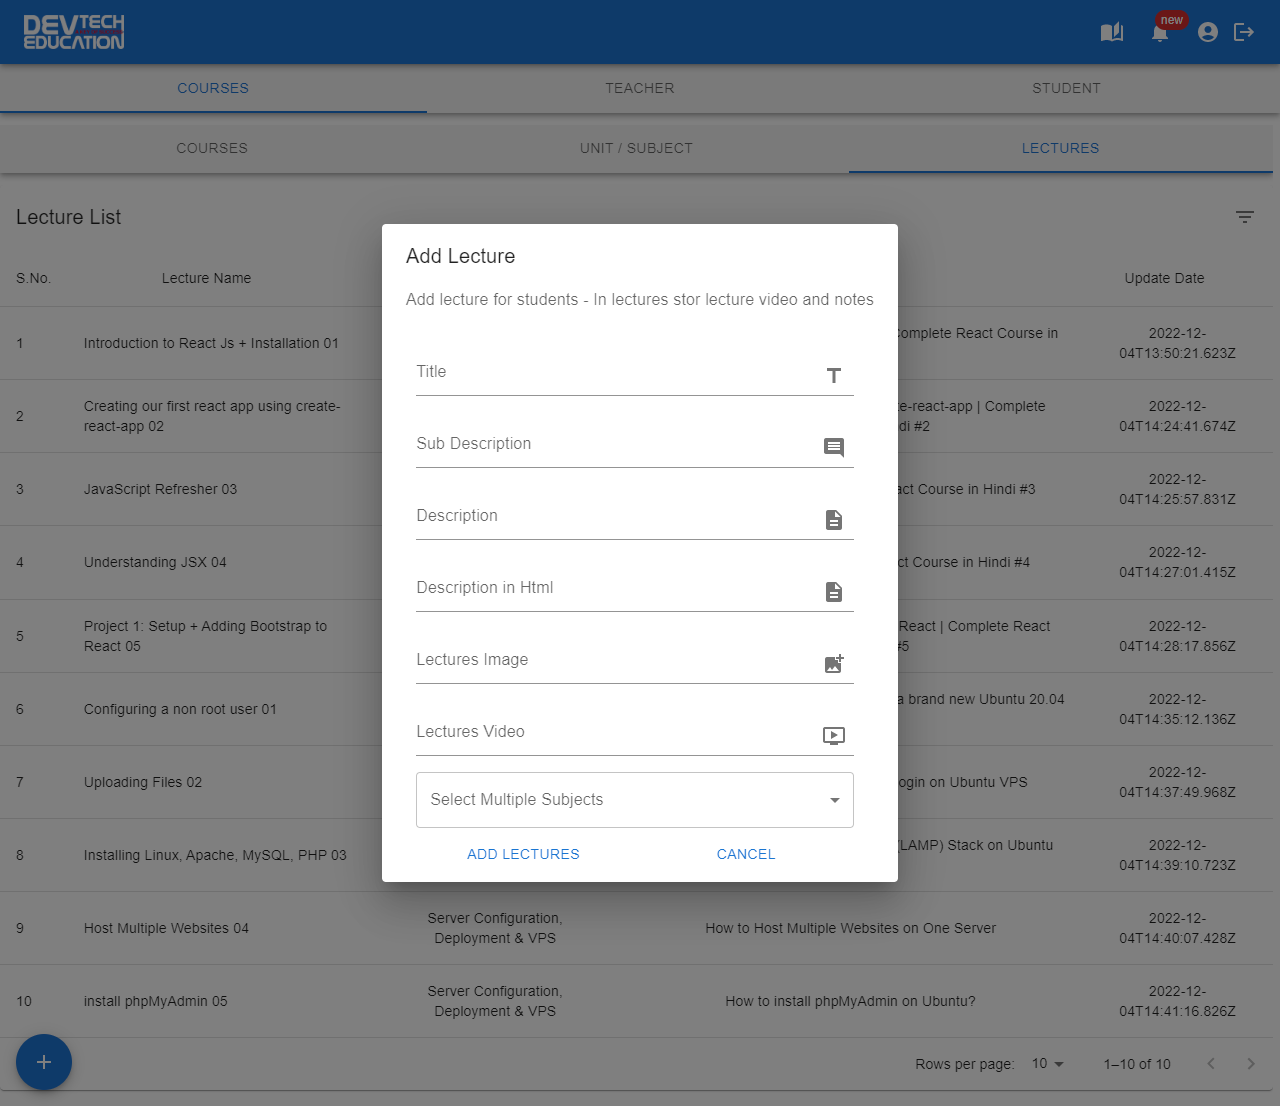The width and height of the screenshot is (1280, 1106).
Task: Click date 2022-12-04T14:41:16.826Z cell
Action: coord(1177,1001)
